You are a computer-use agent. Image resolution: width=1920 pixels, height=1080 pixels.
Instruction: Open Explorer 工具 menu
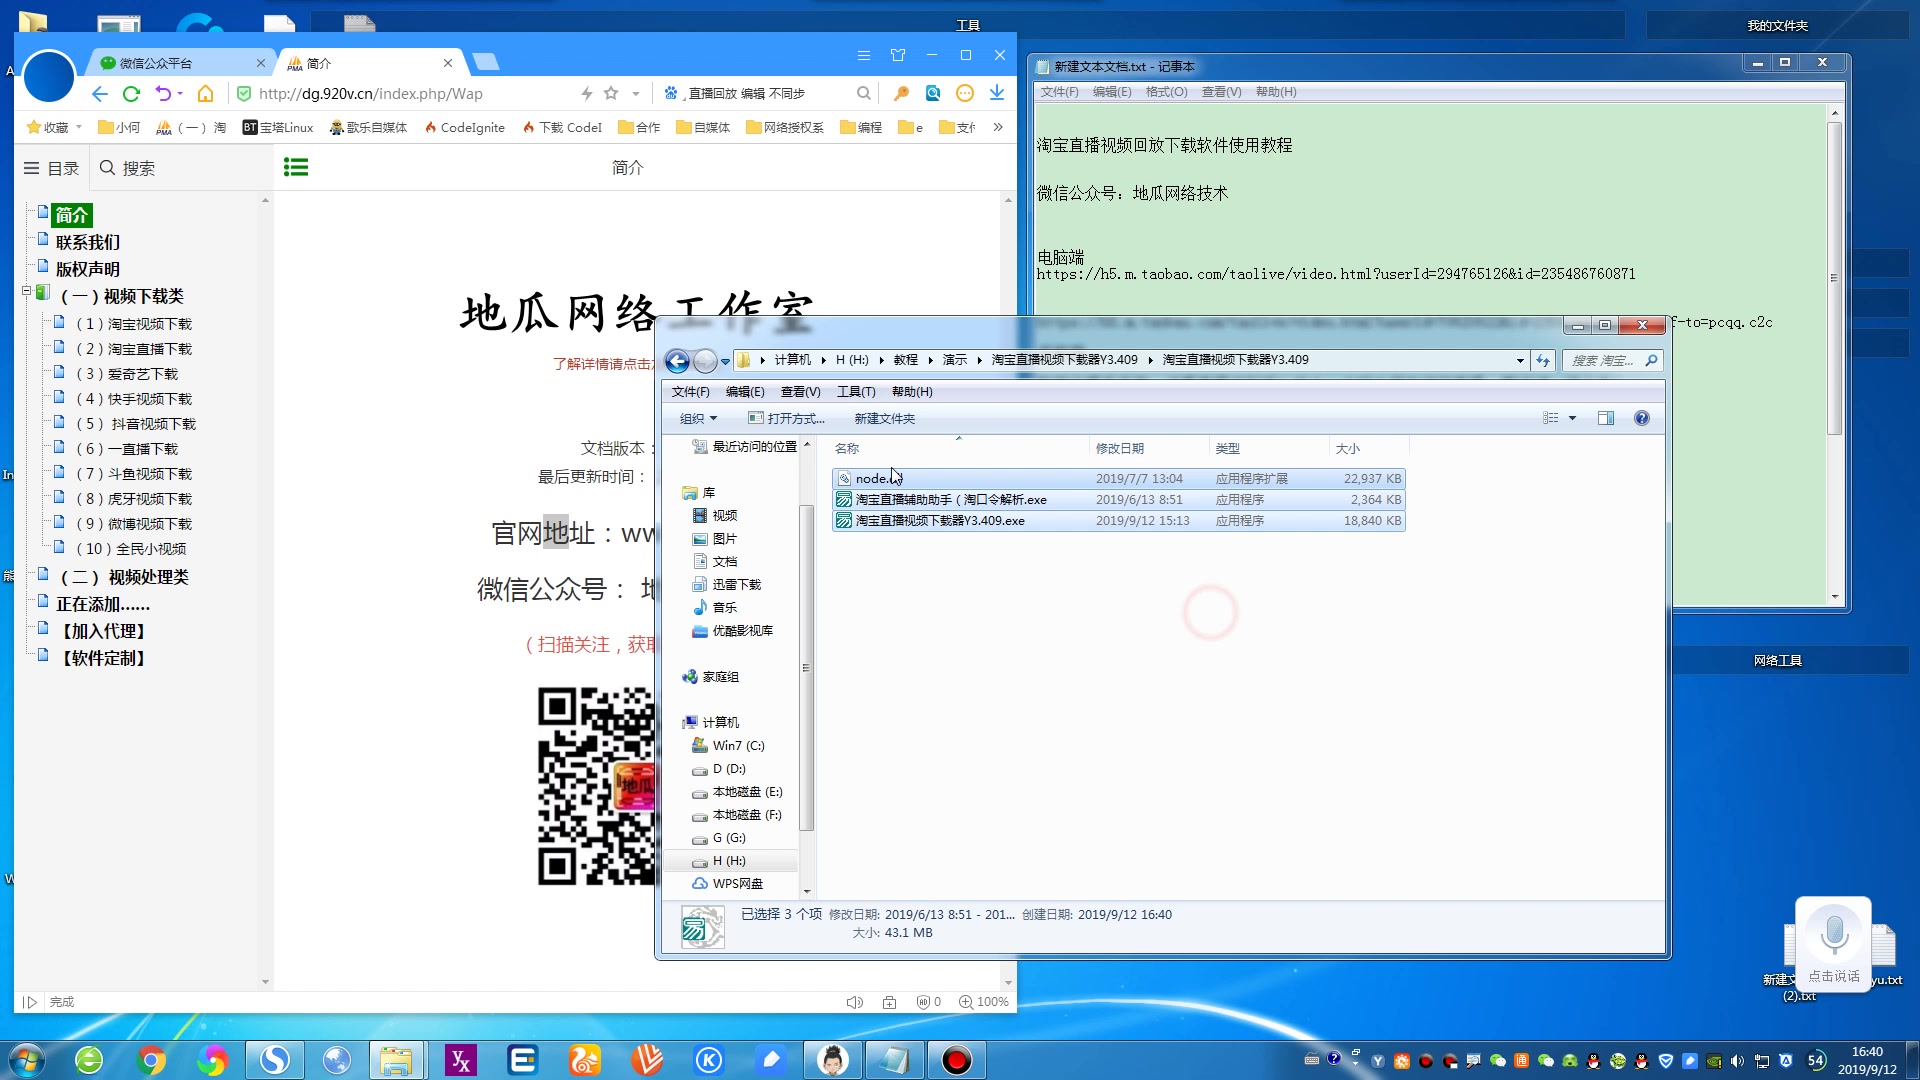click(x=856, y=392)
